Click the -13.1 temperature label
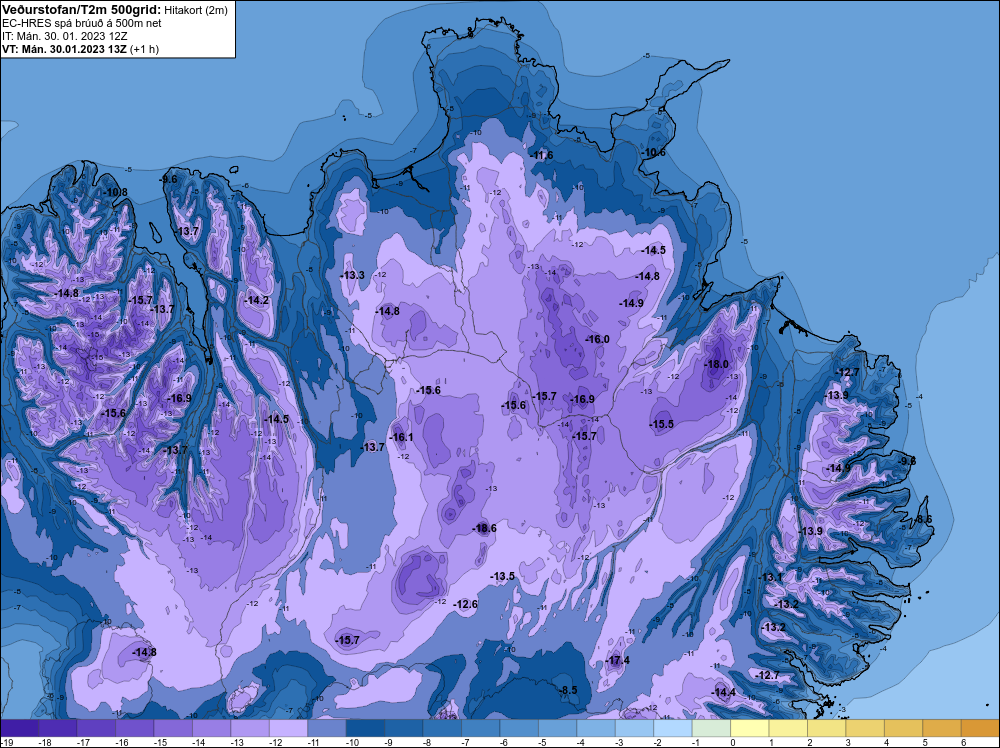This screenshot has width=1000, height=748. 770,577
